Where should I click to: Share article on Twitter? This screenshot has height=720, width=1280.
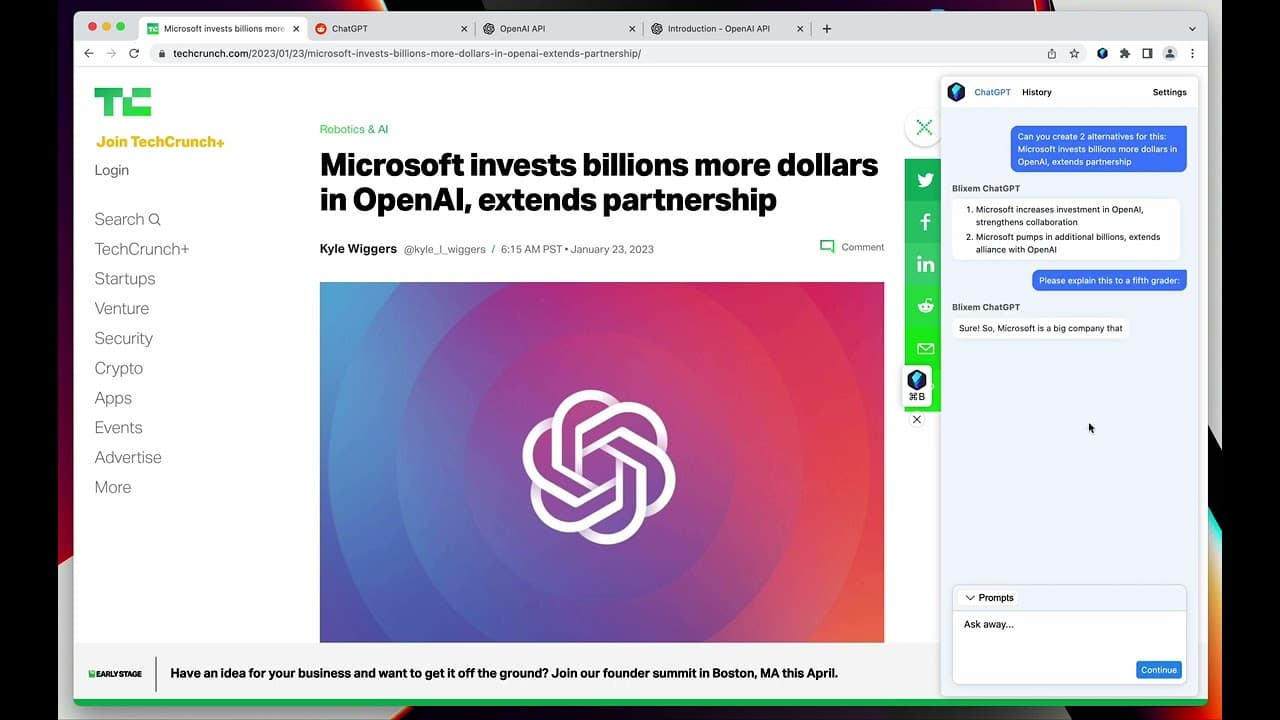tap(925, 180)
